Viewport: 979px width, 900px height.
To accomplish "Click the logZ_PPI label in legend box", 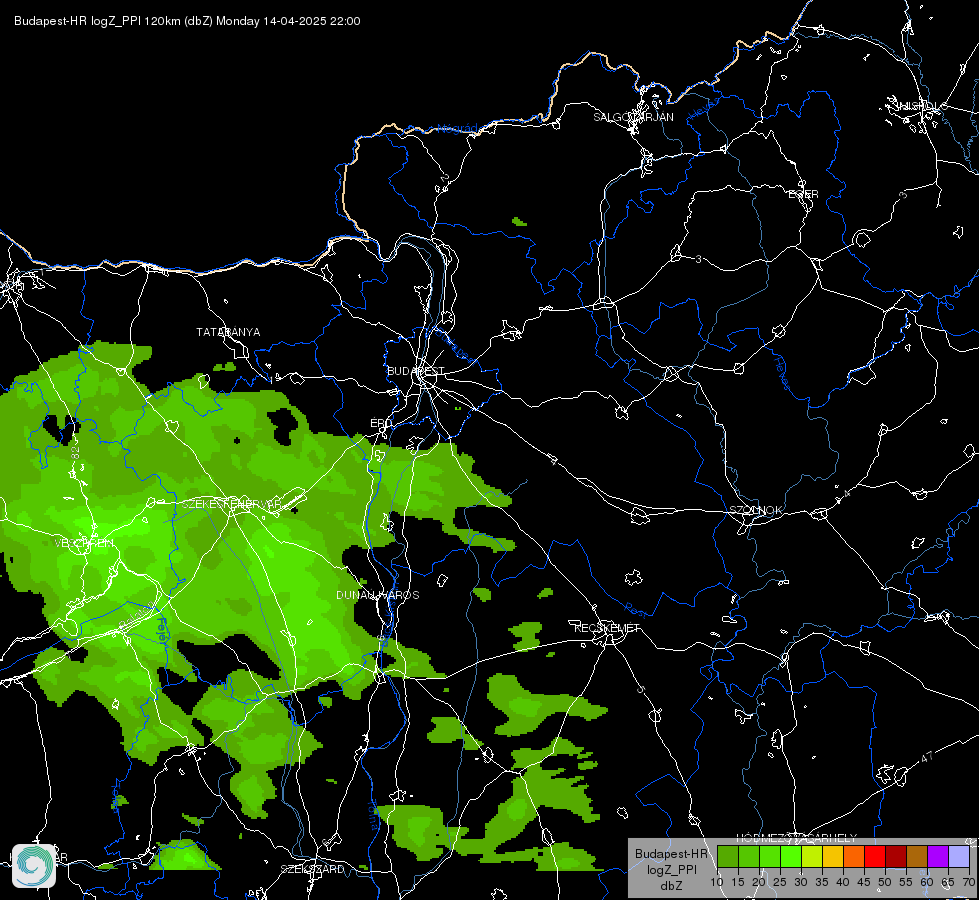I will [x=672, y=869].
